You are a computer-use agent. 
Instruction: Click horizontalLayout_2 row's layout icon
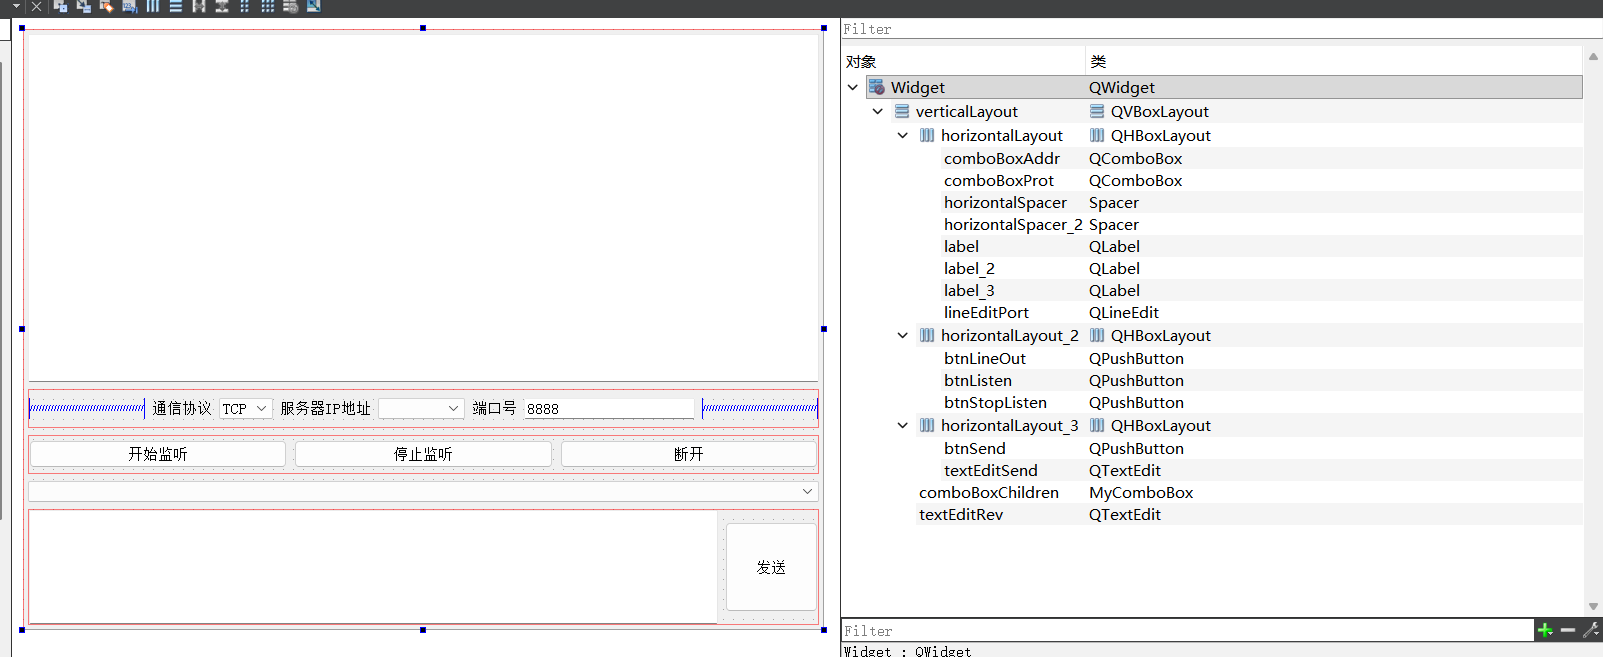coord(927,335)
